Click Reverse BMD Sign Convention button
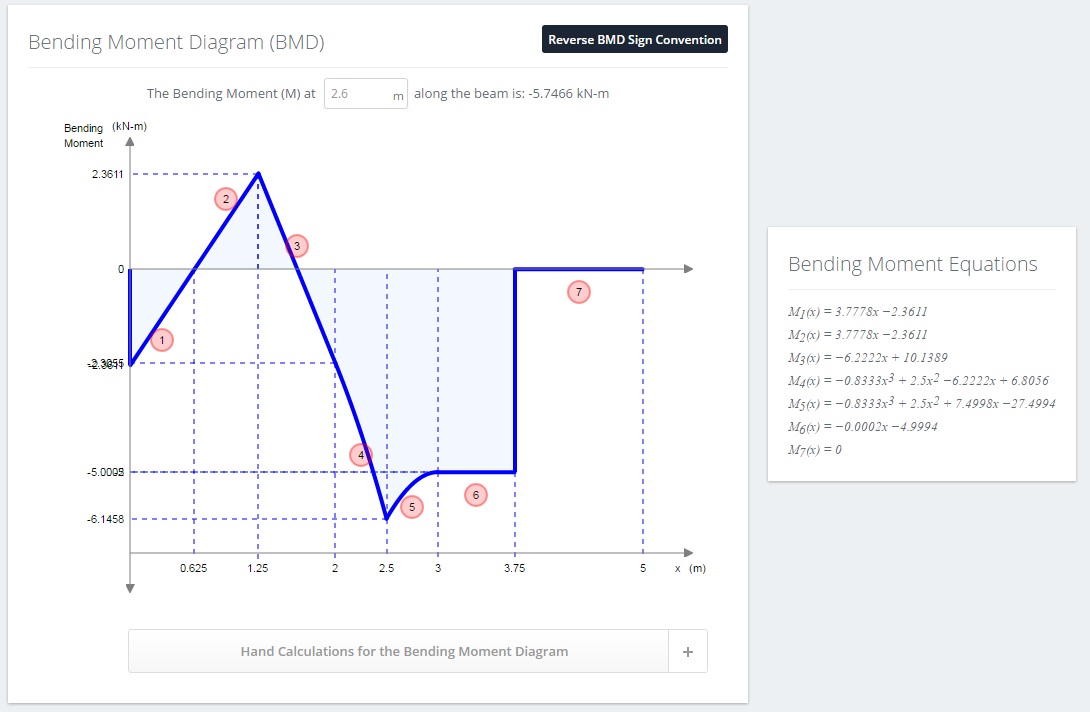 (635, 40)
